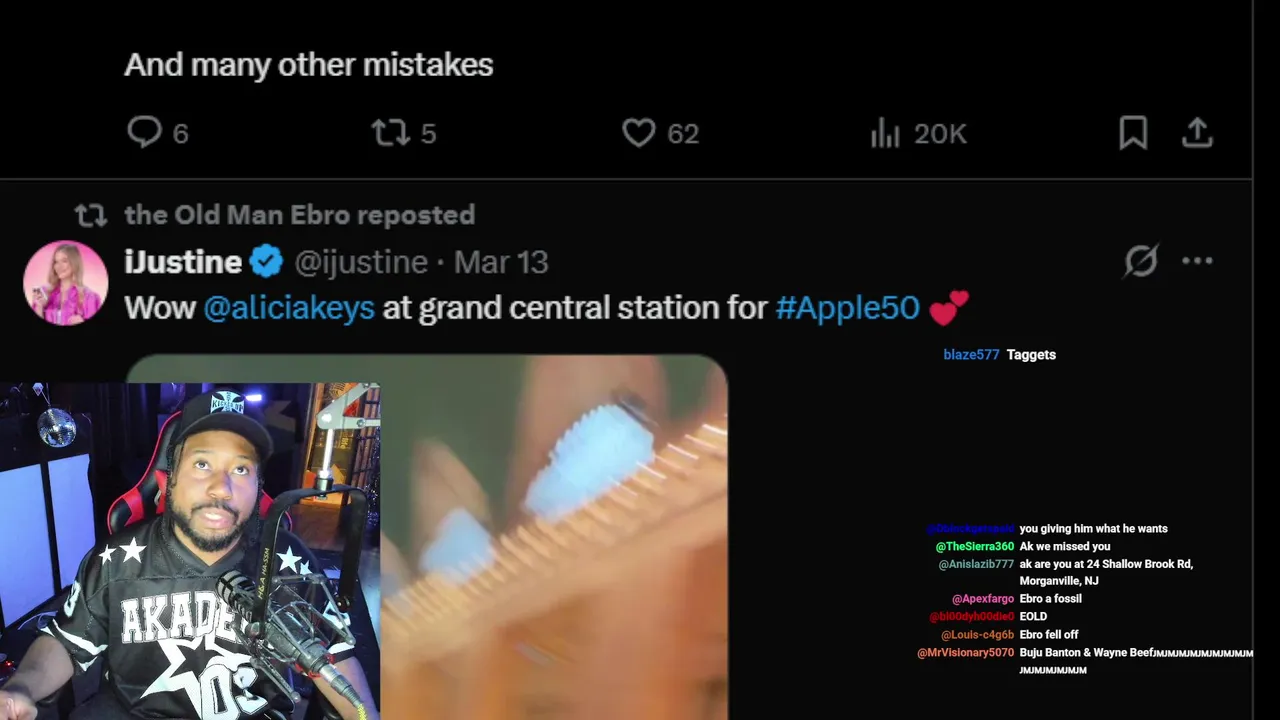Click the @aliciakeys mention link
Screen dimensions: 1280x720
pyautogui.click(x=289, y=307)
